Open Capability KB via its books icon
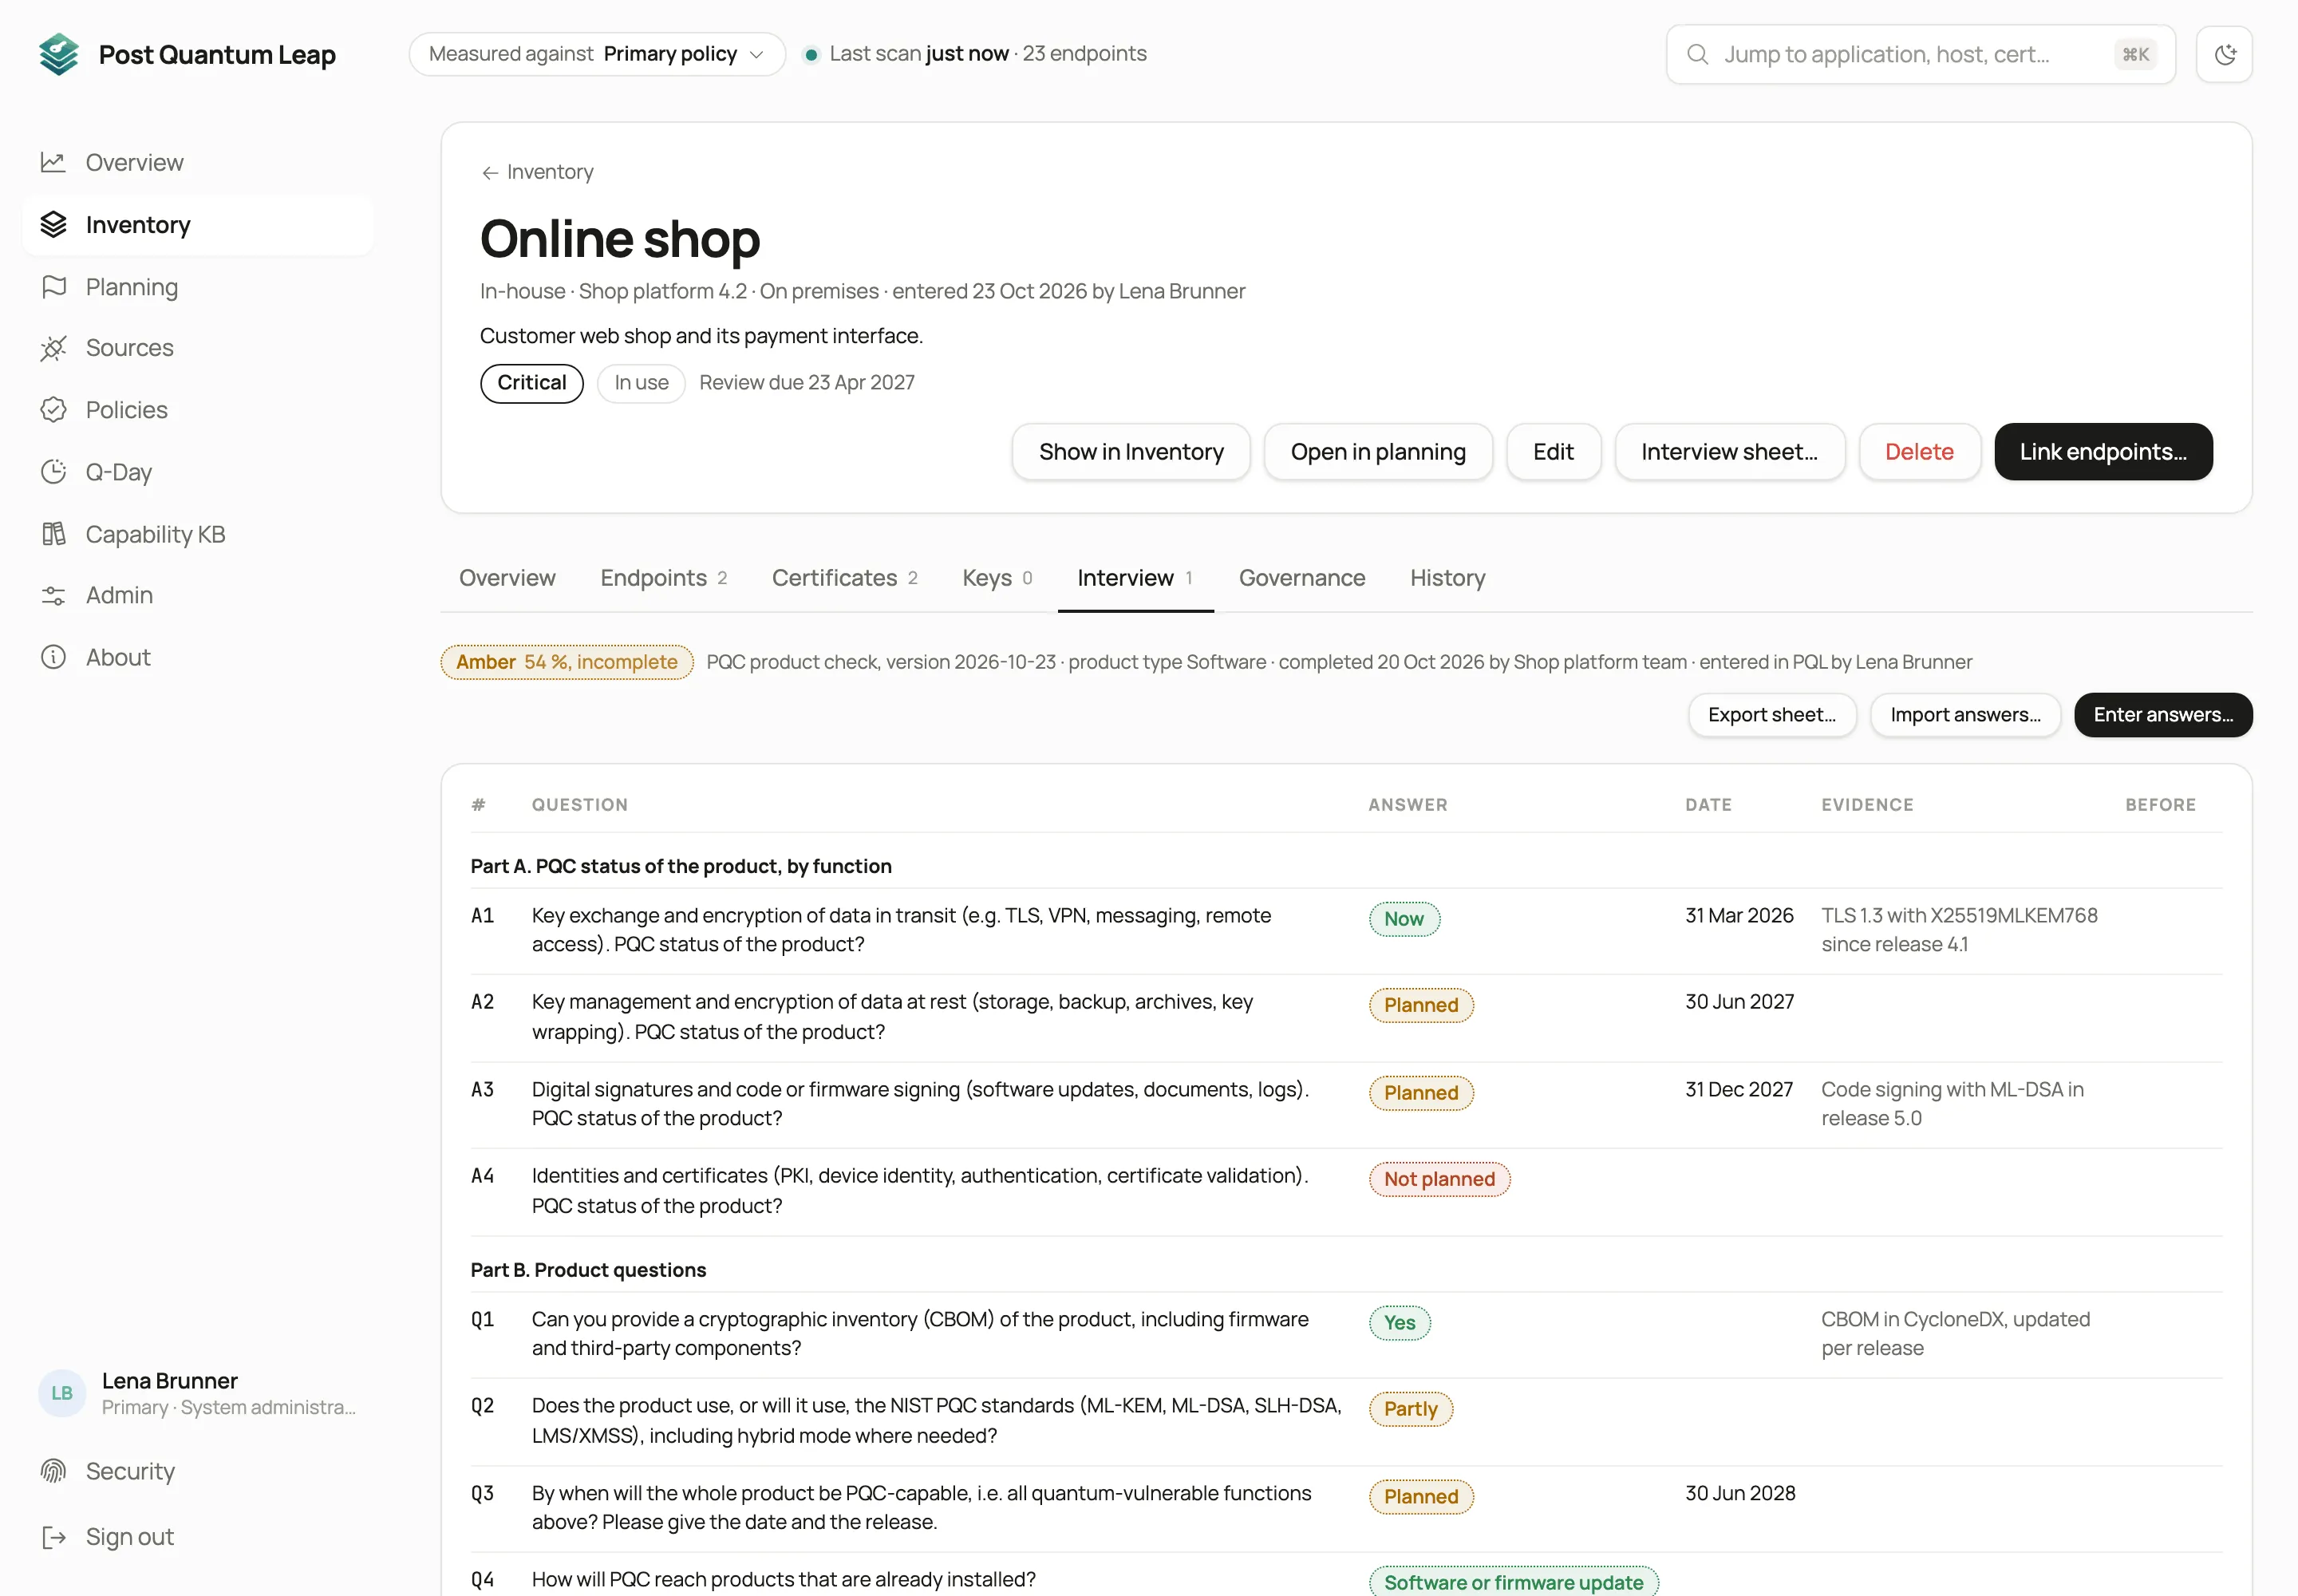 (53, 534)
